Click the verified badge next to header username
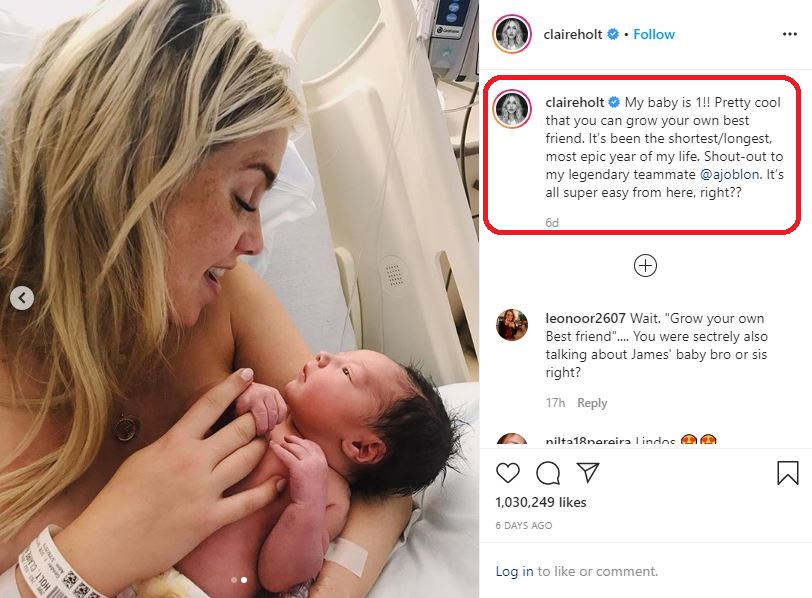Screen dimensions: 812x598 [x=613, y=34]
